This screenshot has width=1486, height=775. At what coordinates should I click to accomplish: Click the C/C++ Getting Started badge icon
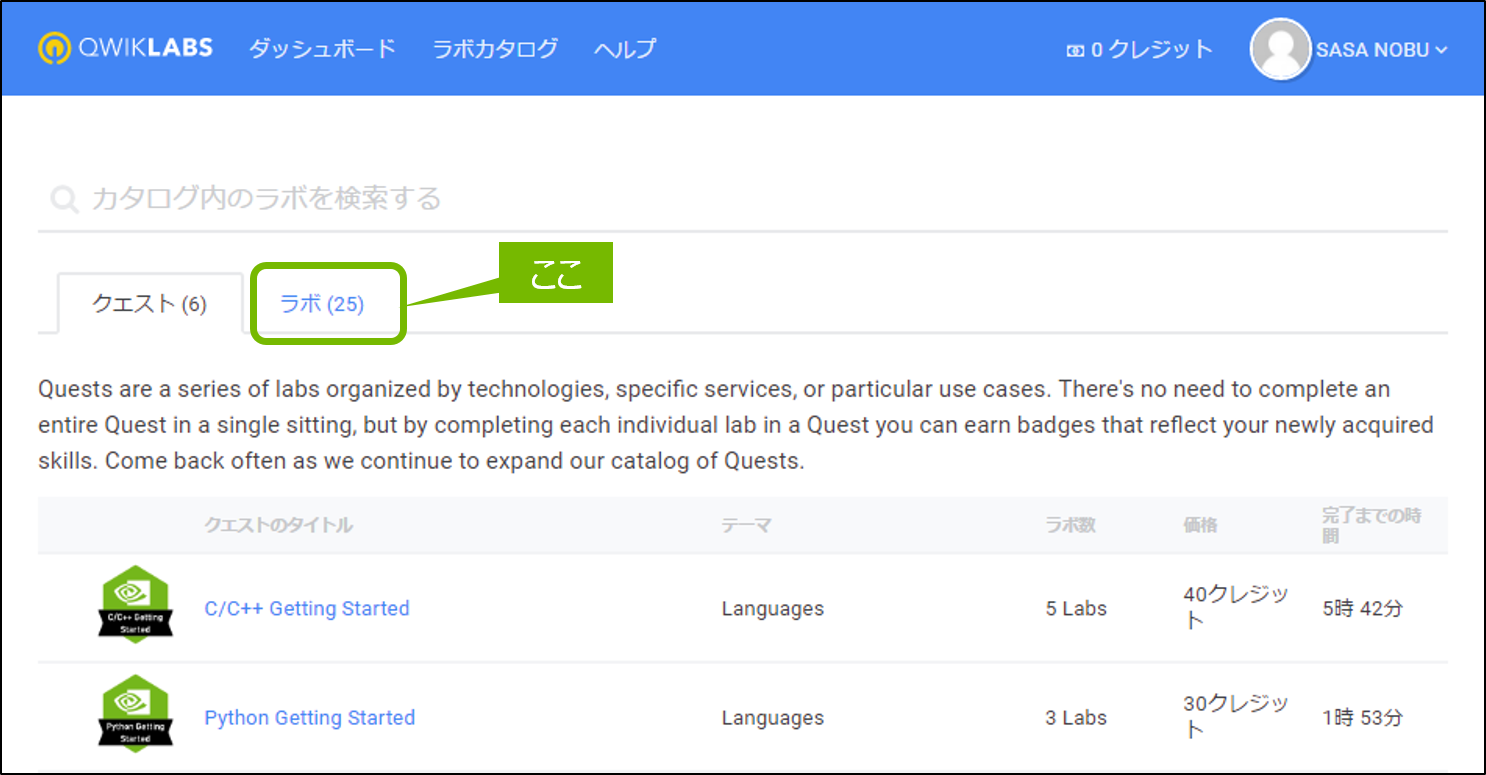click(135, 604)
